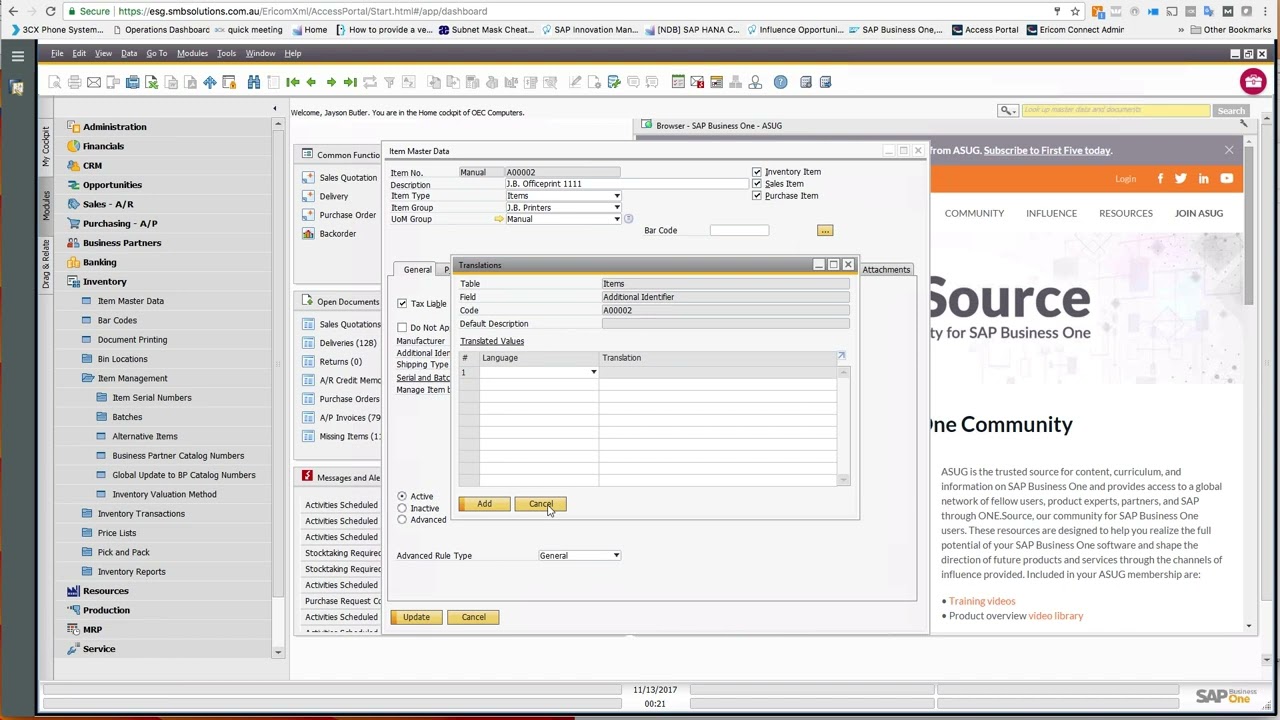The image size is (1280, 720).
Task: Open Bin Locations in the sidebar
Action: click(122, 359)
